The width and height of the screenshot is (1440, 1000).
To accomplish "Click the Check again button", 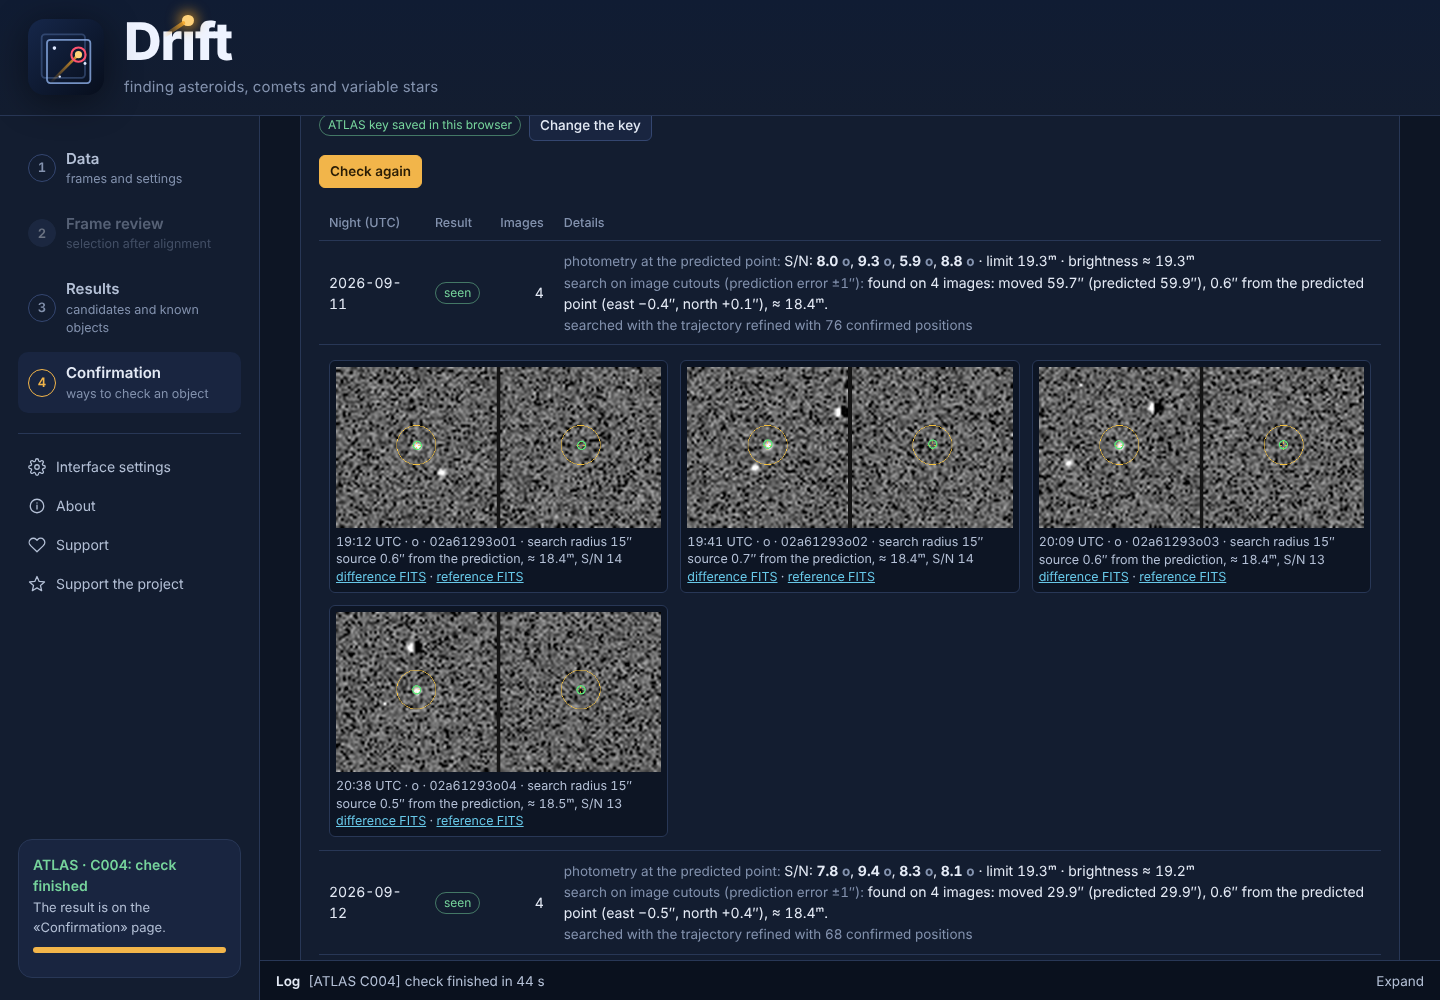I will [x=370, y=171].
